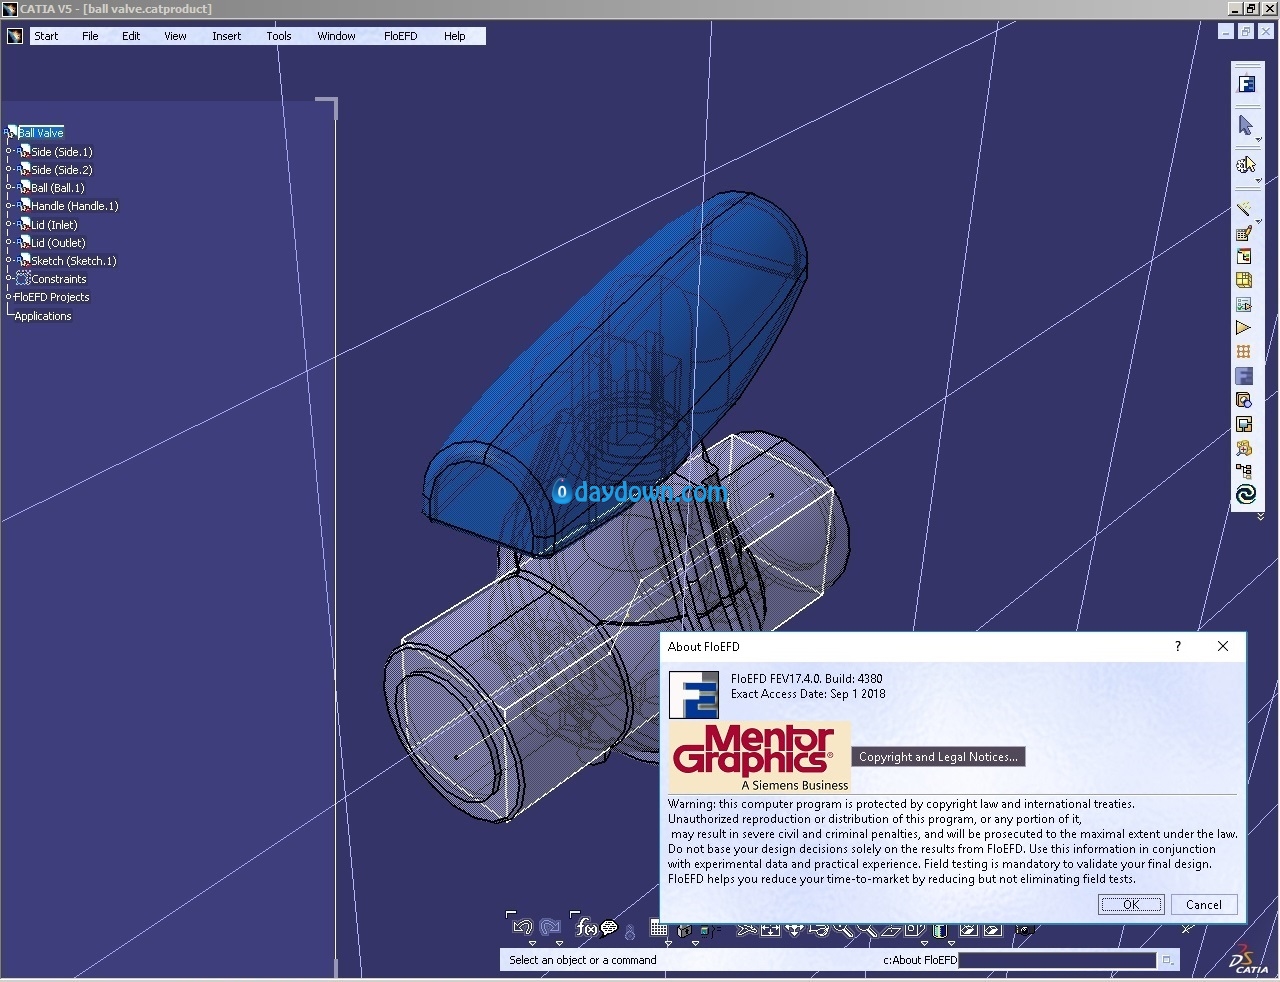Select Lid (Outlet) in the tree
Screen dimensions: 1280x982
click(58, 243)
